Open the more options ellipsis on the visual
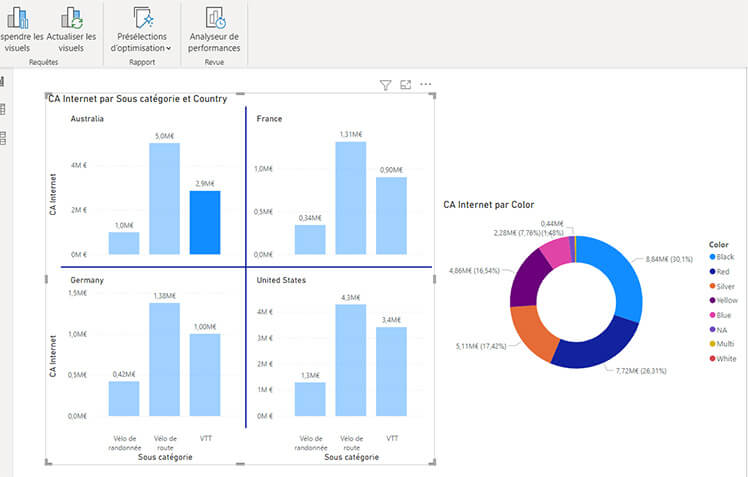Viewport: 748px width, 477px height. (x=426, y=84)
